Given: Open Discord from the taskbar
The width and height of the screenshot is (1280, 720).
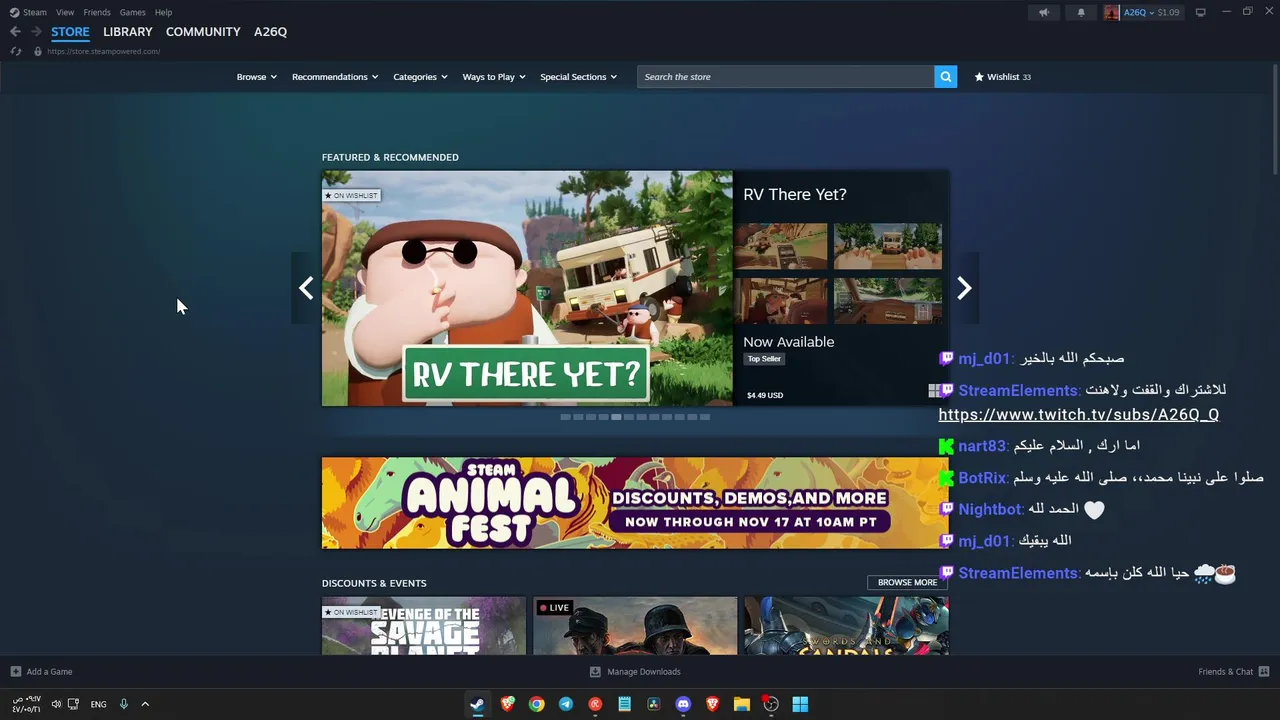Looking at the screenshot, I should [x=683, y=704].
